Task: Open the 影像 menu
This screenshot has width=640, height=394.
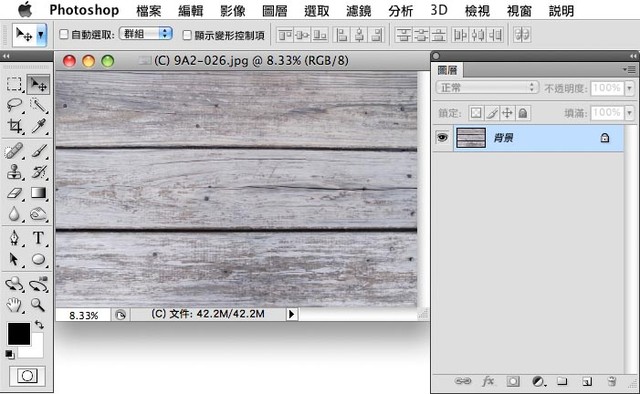Action: coord(233,10)
